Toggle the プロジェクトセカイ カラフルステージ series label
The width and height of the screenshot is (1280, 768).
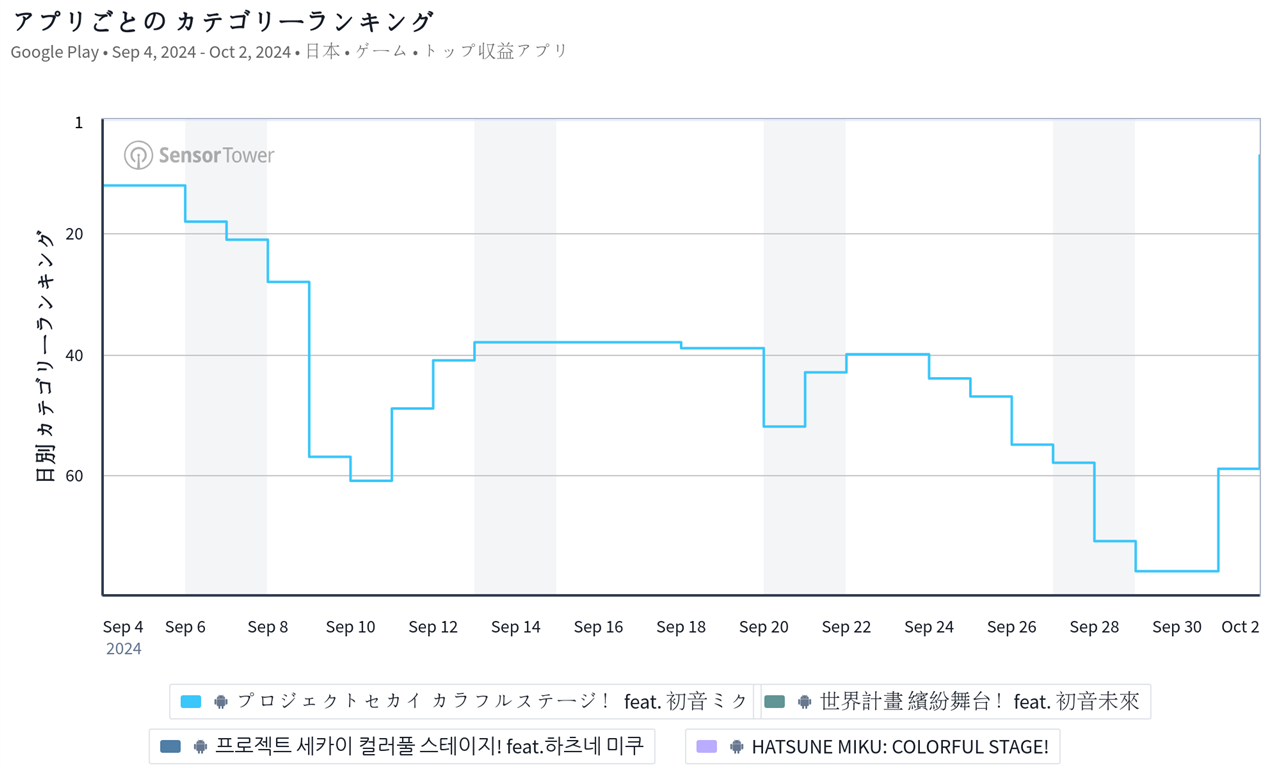[492, 702]
